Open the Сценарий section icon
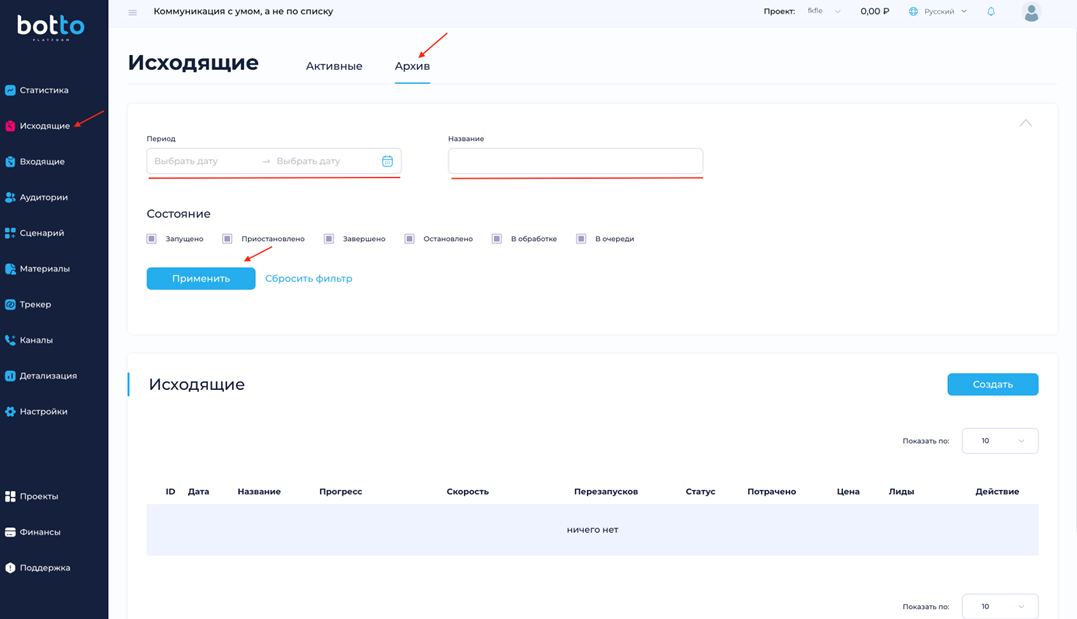The image size is (1077, 619). (x=10, y=233)
